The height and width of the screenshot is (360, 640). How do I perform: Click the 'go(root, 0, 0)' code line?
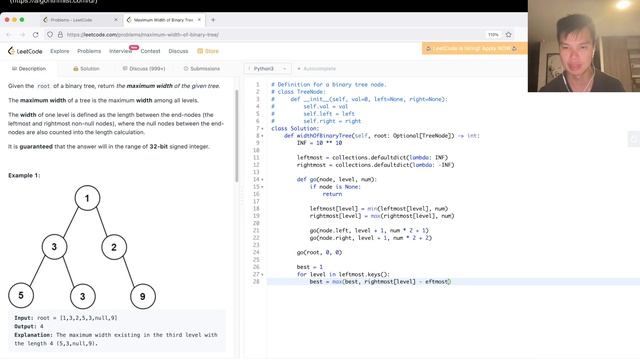point(319,252)
